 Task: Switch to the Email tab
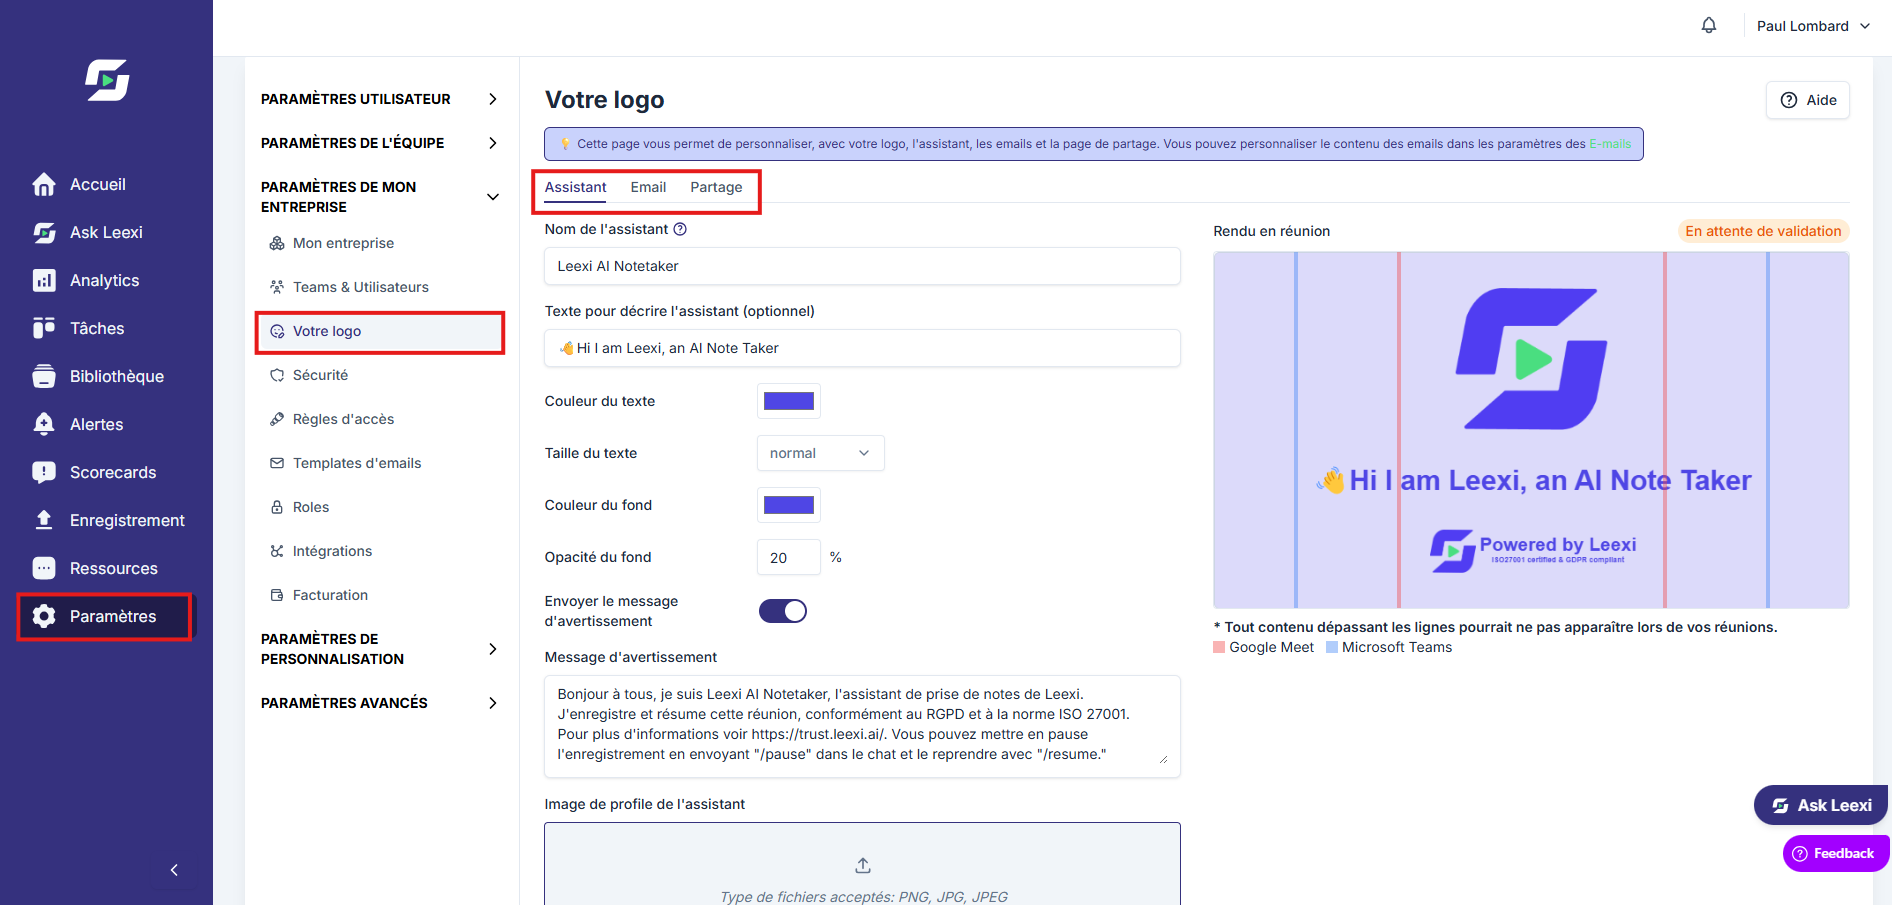point(648,187)
